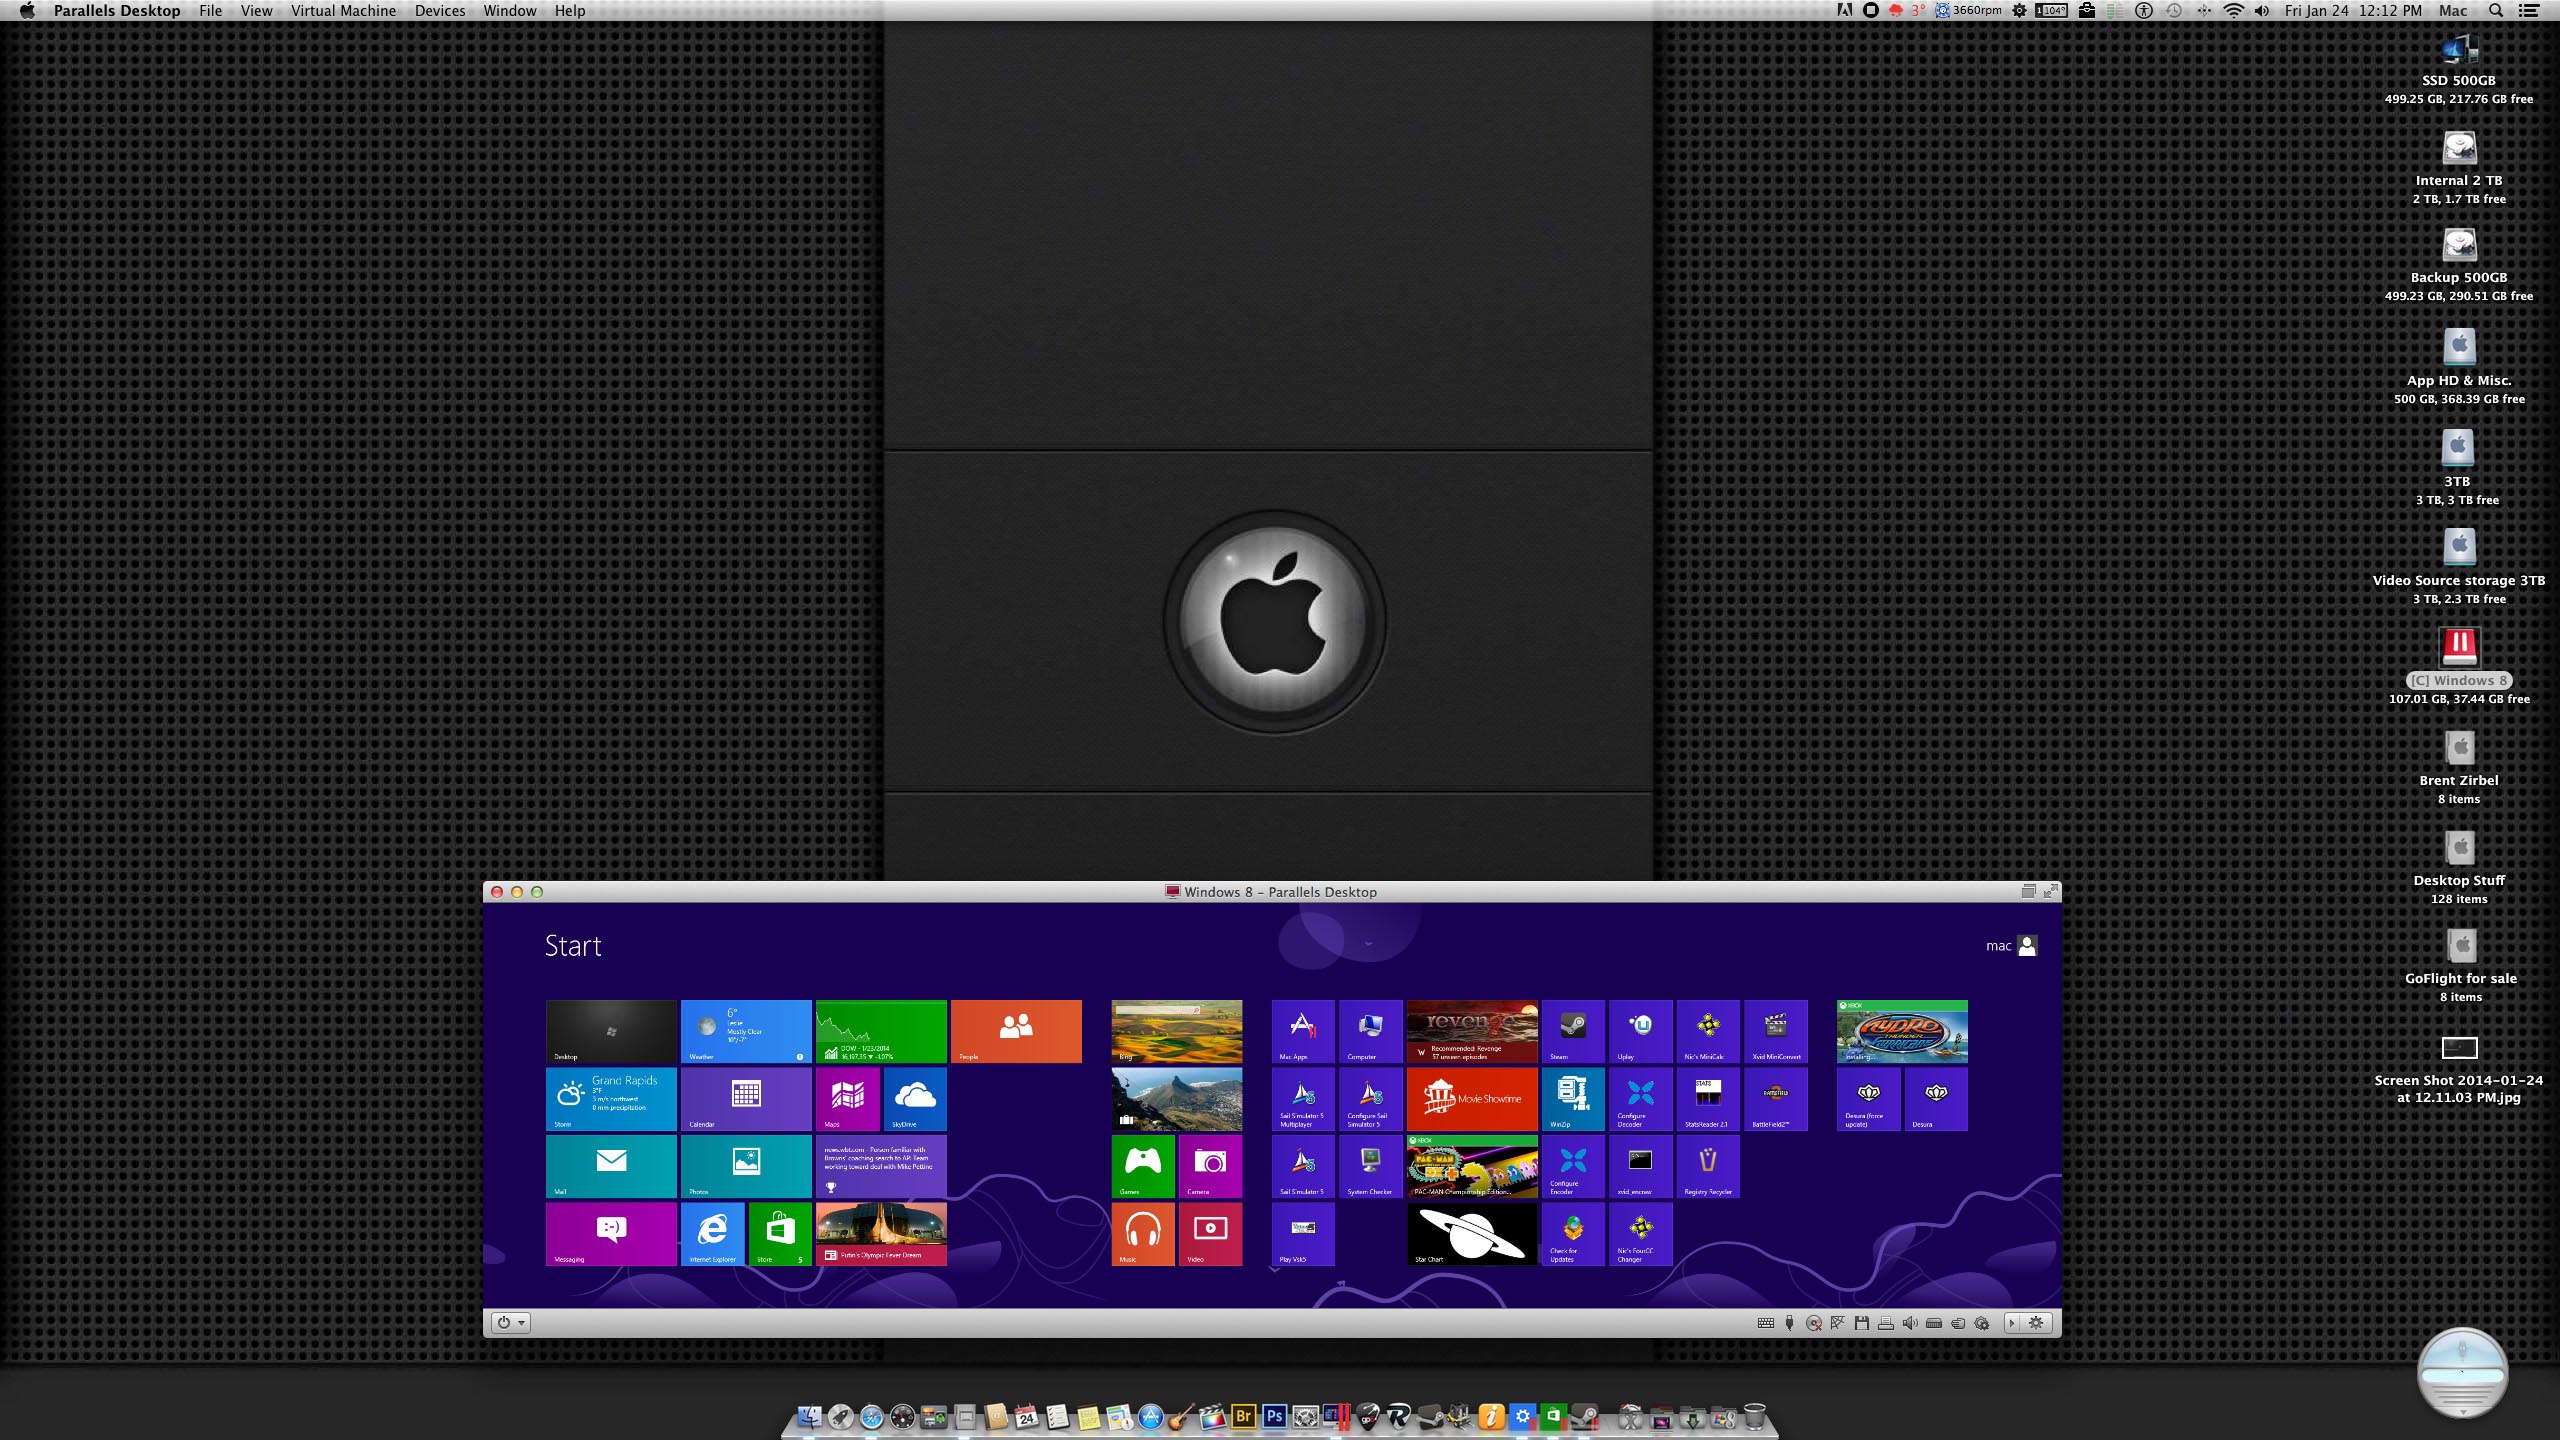Open the Devices menu
This screenshot has height=1440, width=2560.
[440, 11]
